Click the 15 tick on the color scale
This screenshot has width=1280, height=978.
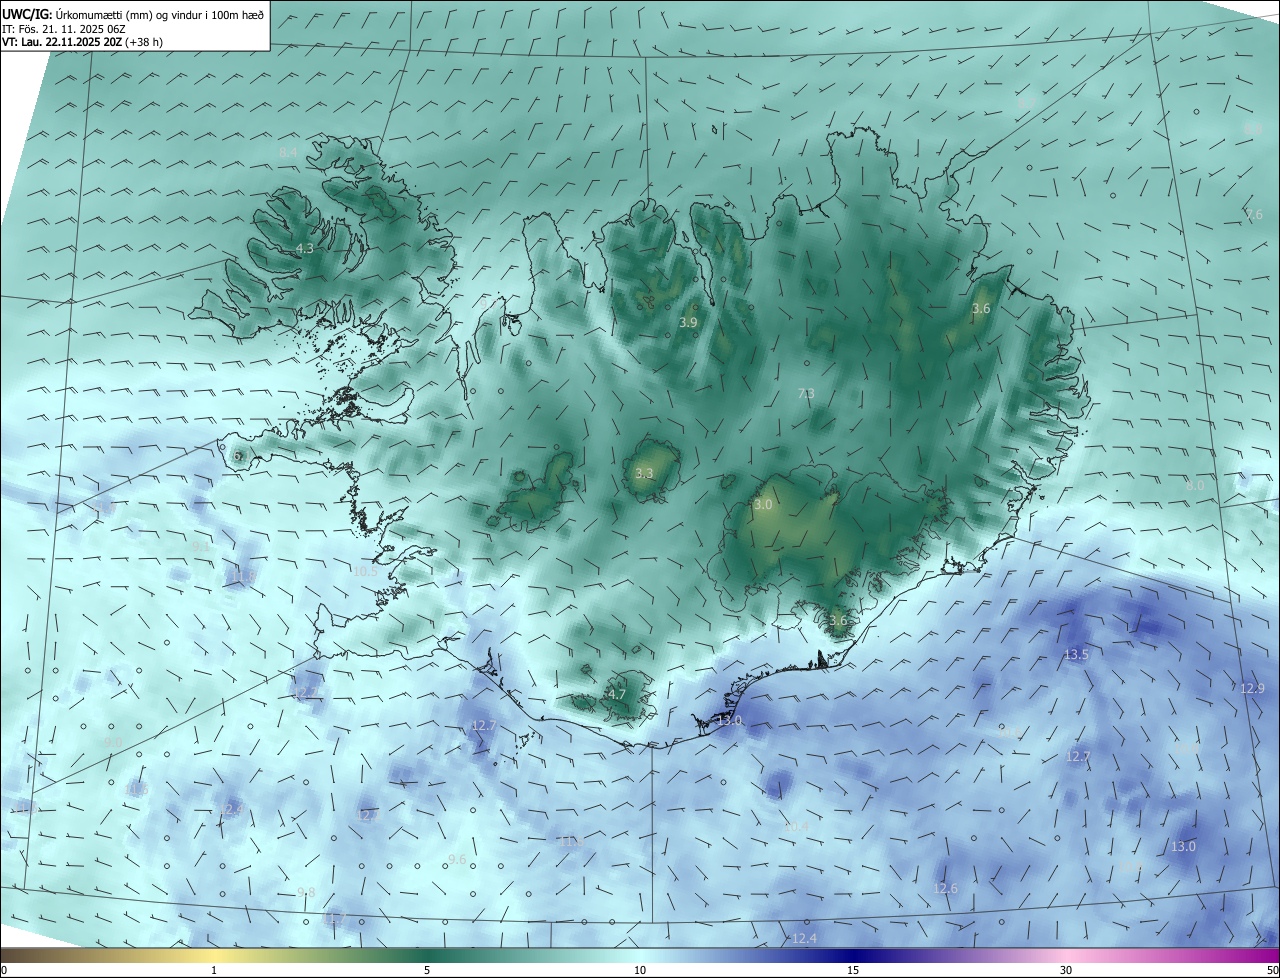click(x=853, y=970)
